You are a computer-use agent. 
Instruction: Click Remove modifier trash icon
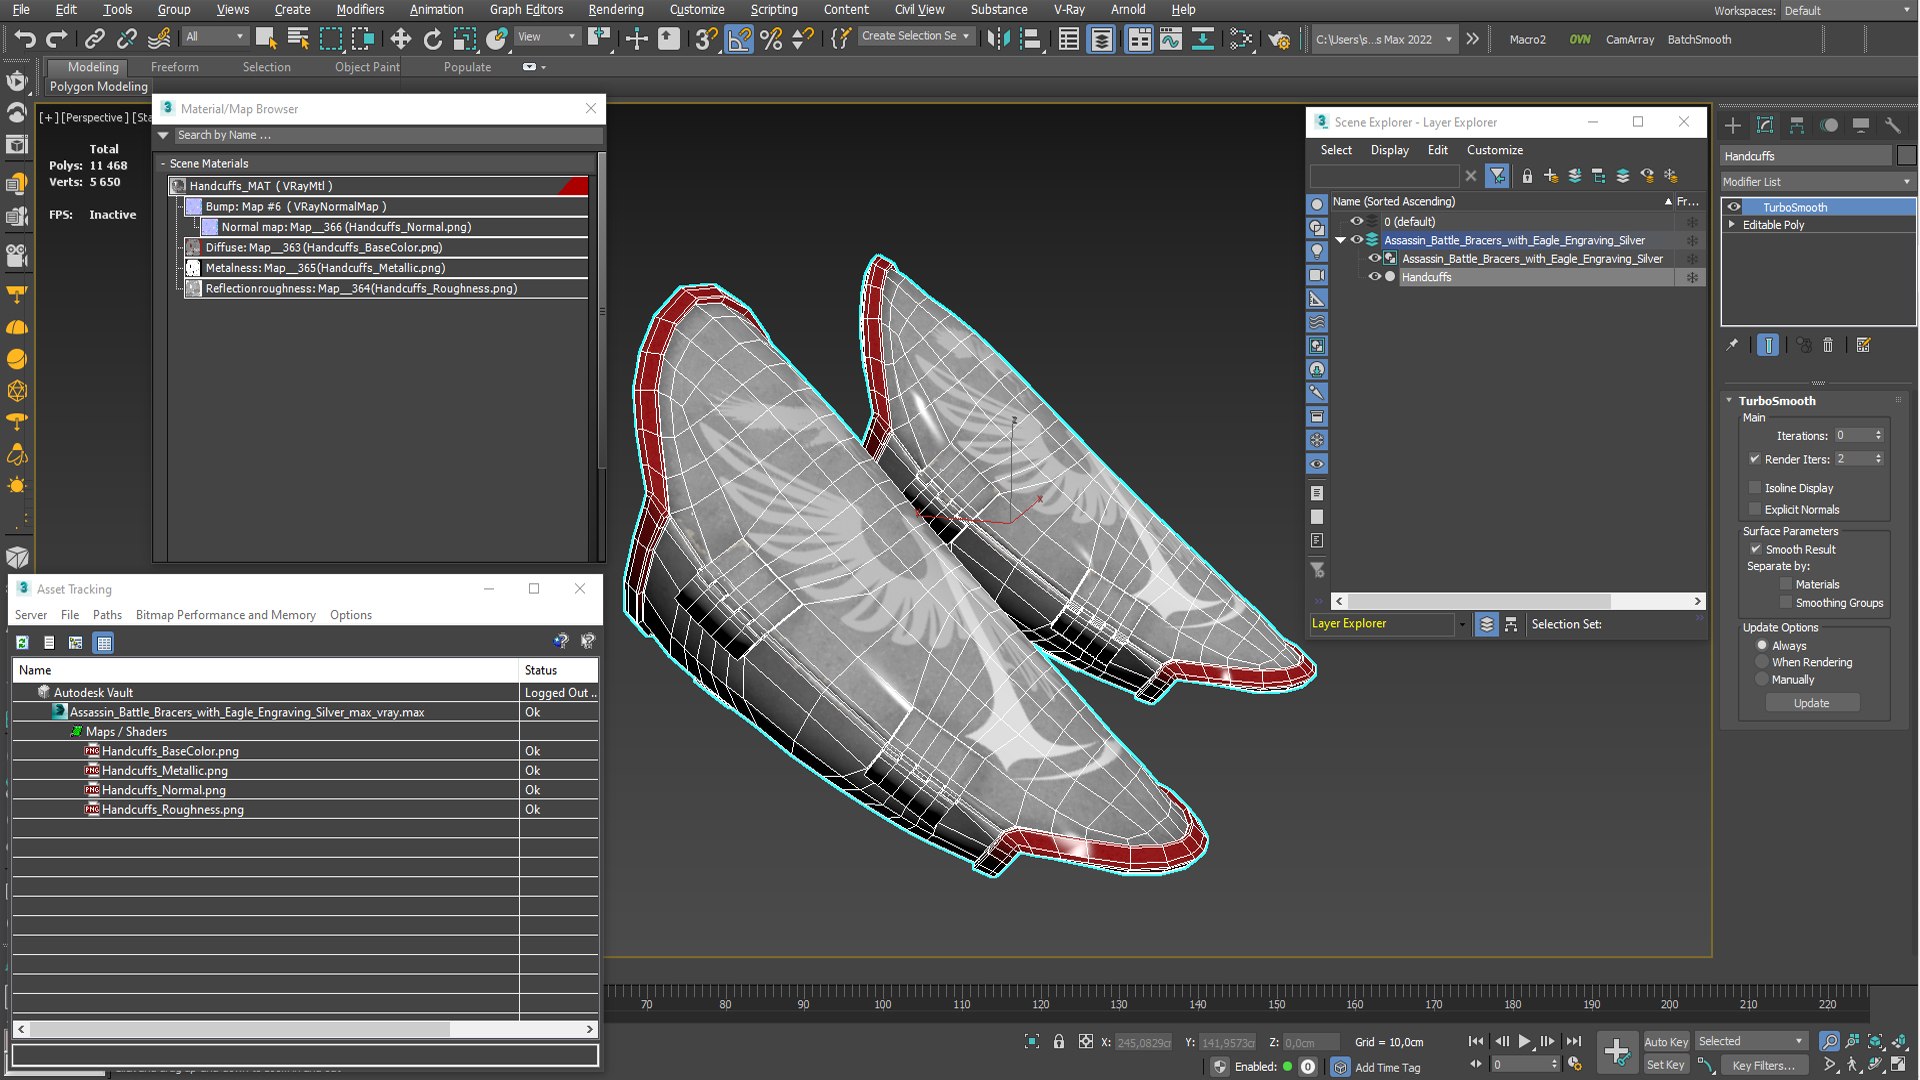click(1828, 345)
